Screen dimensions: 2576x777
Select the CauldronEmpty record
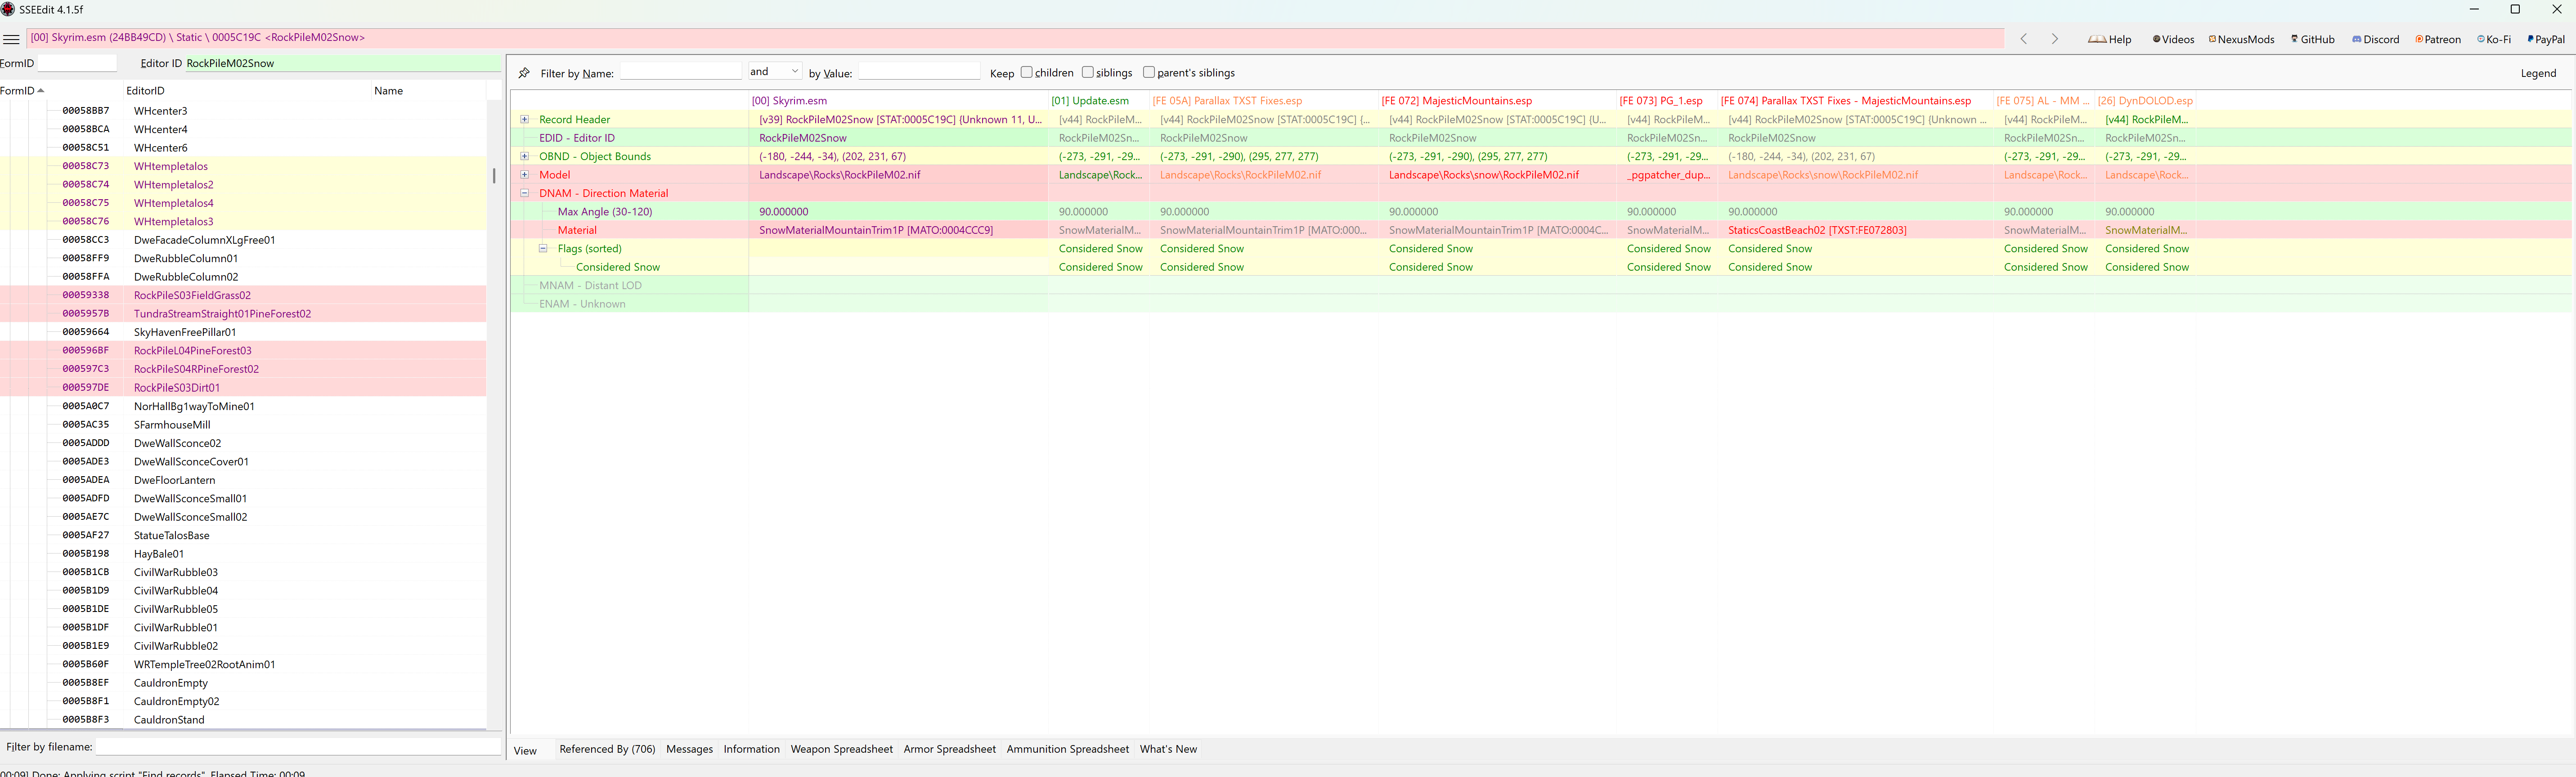point(171,683)
